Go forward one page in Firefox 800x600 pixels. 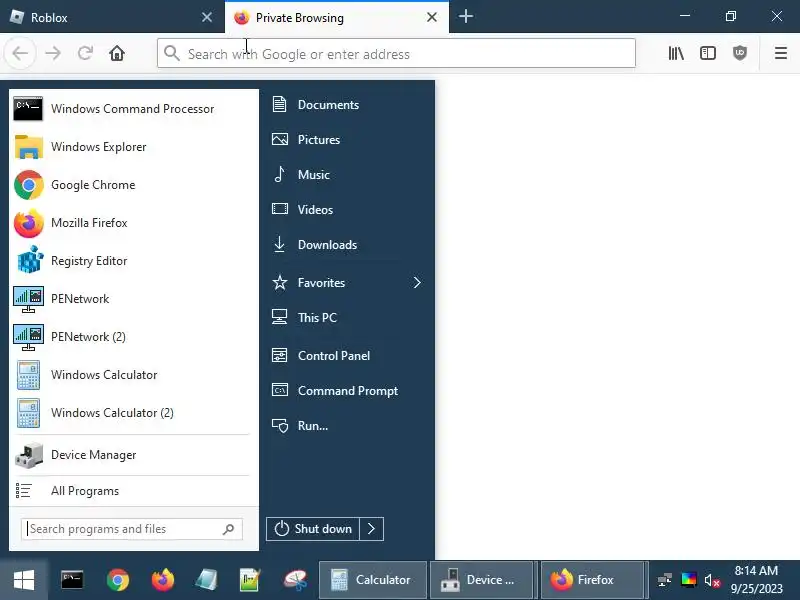tap(53, 53)
